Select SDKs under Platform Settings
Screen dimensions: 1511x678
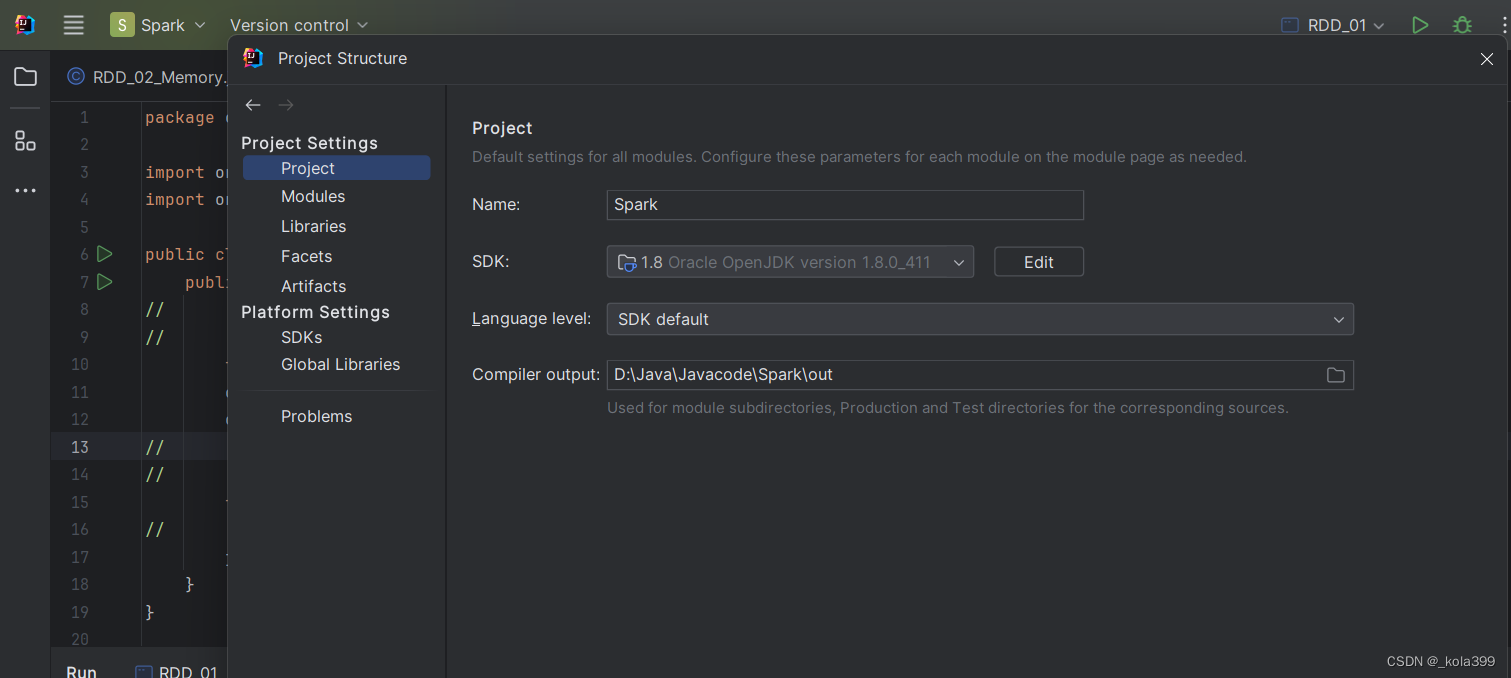point(301,337)
